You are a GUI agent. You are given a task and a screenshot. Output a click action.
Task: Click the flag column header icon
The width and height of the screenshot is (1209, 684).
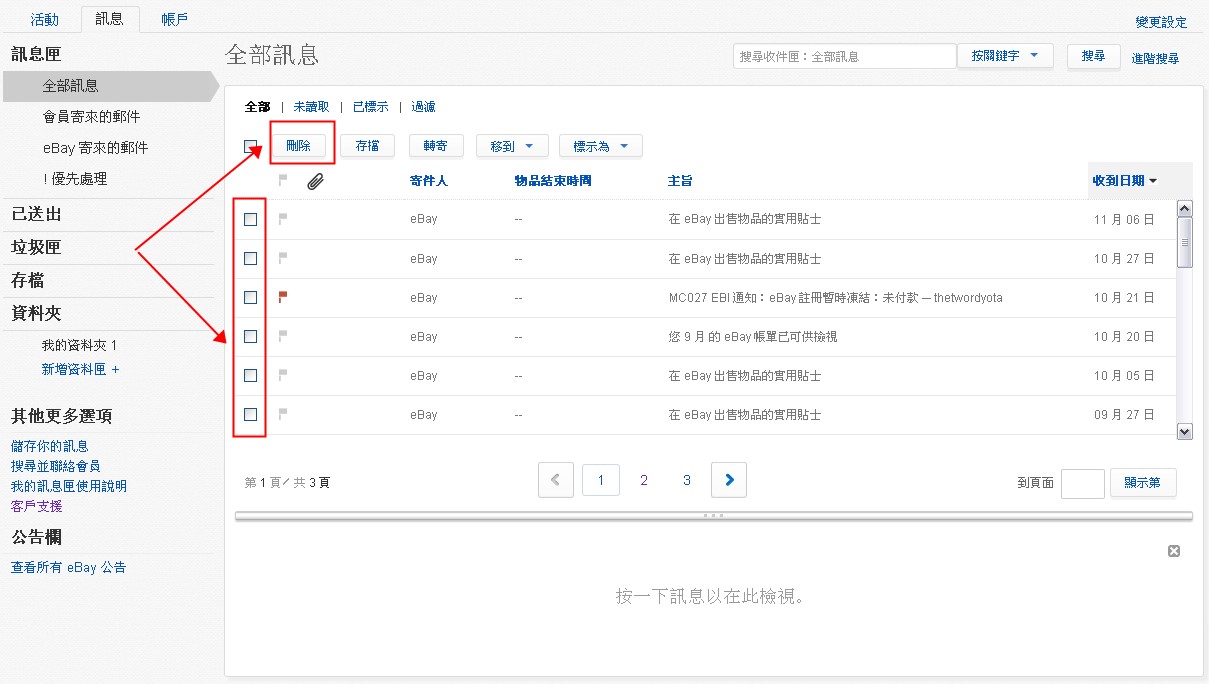pyautogui.click(x=282, y=180)
